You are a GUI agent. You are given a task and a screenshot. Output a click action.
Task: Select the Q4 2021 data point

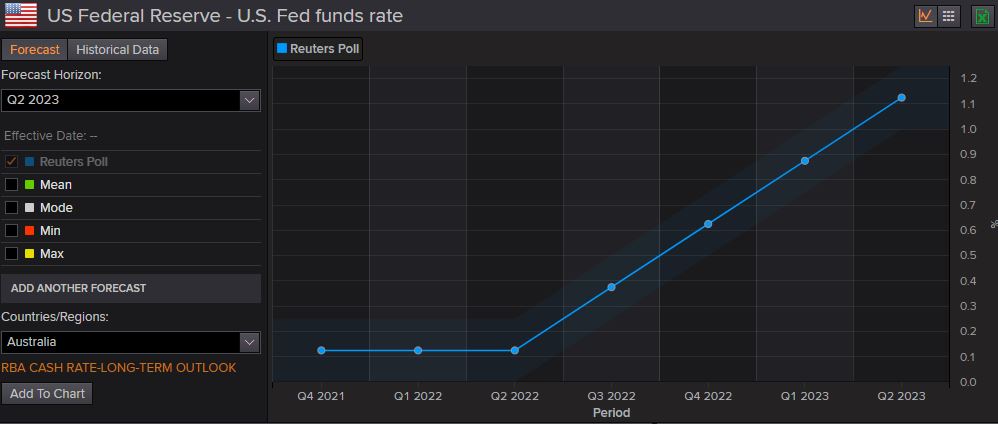(x=321, y=351)
